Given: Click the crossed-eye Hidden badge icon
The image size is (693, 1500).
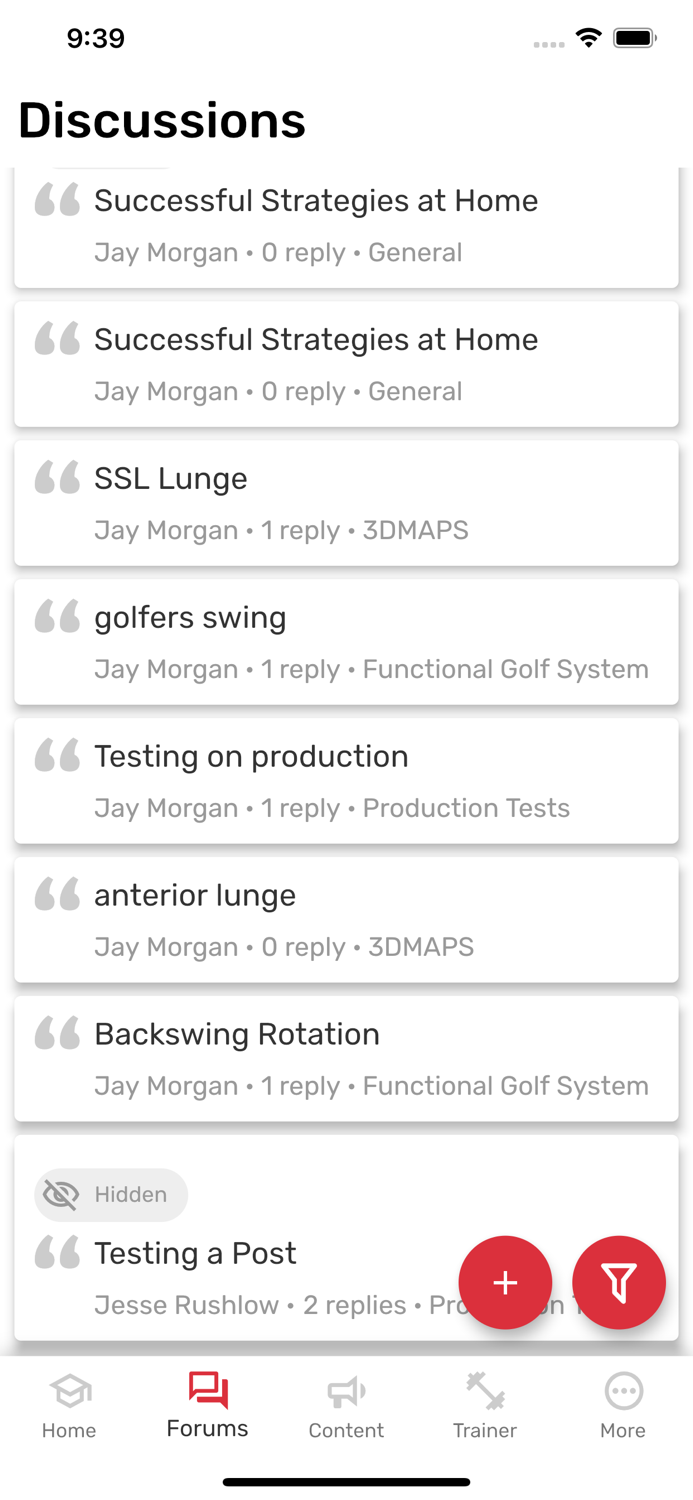Looking at the screenshot, I should pyautogui.click(x=61, y=1194).
